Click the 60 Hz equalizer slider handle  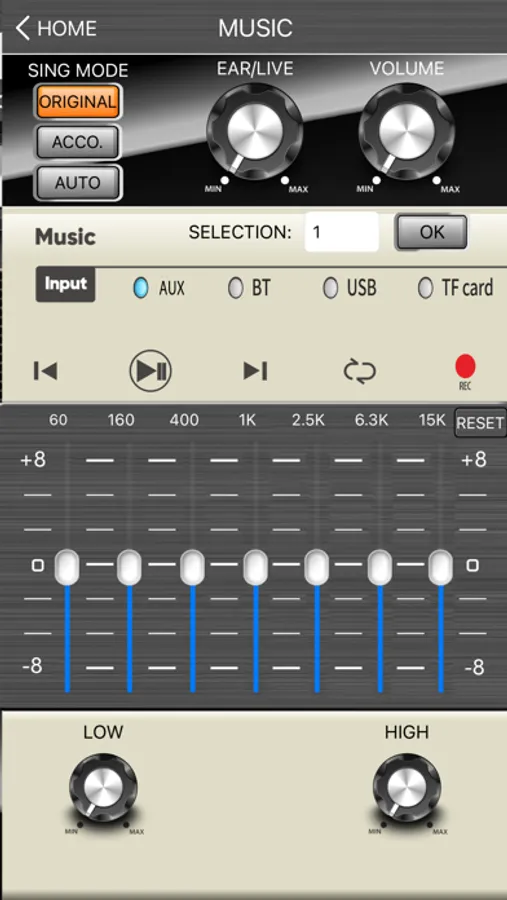point(67,567)
